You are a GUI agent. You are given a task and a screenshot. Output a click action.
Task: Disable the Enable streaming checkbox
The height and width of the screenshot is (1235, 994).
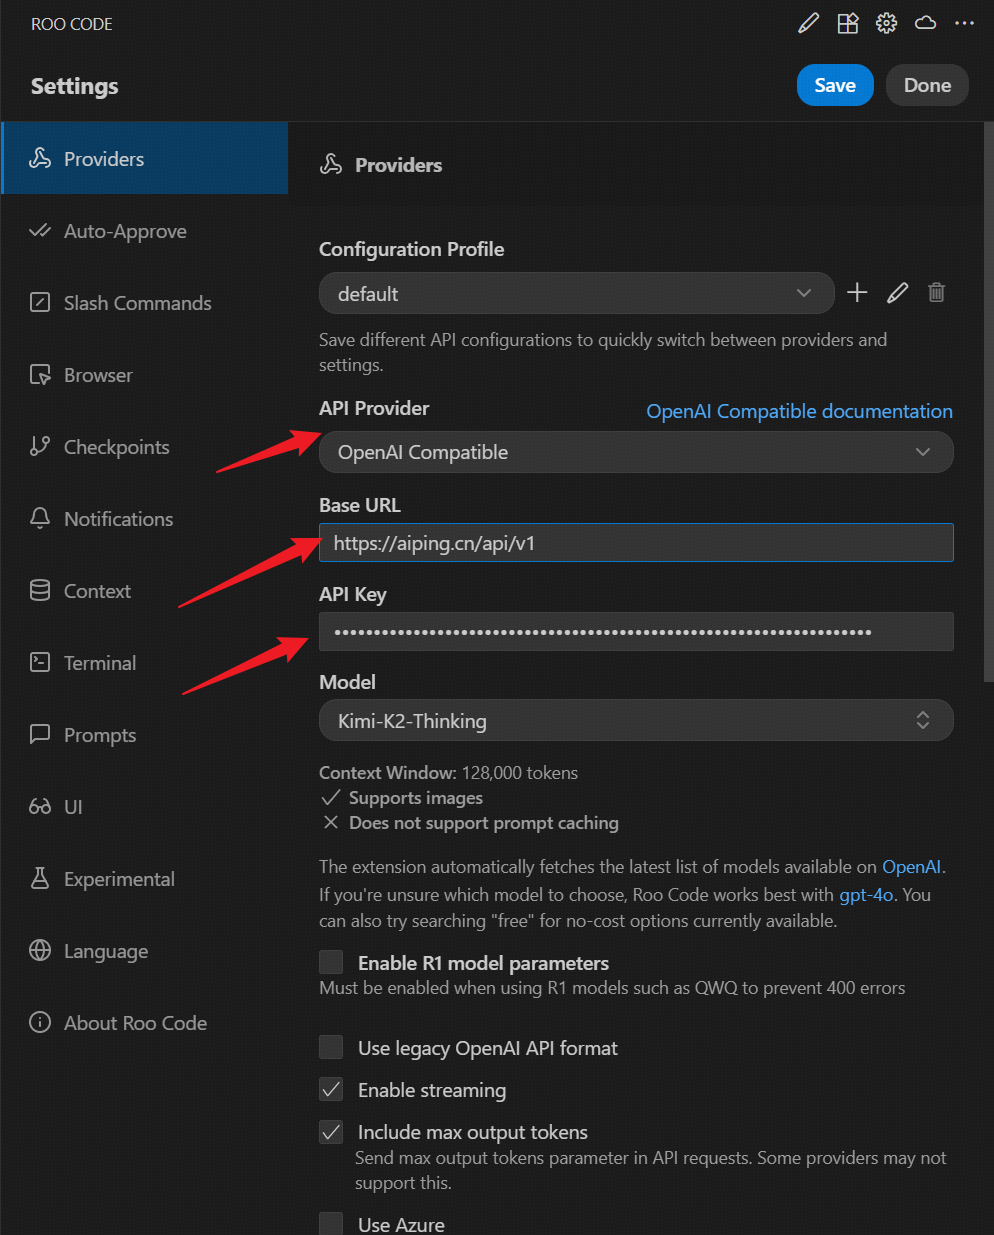331,1089
